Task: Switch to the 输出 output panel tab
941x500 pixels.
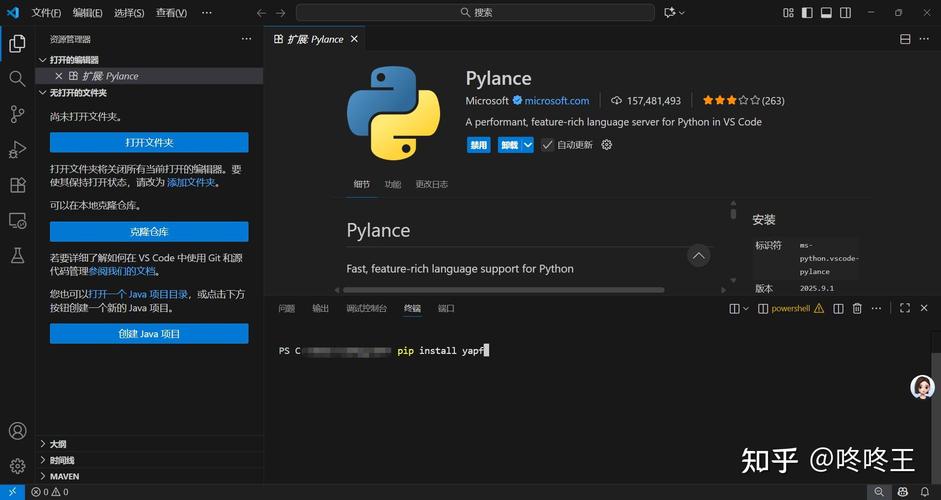Action: coord(320,309)
